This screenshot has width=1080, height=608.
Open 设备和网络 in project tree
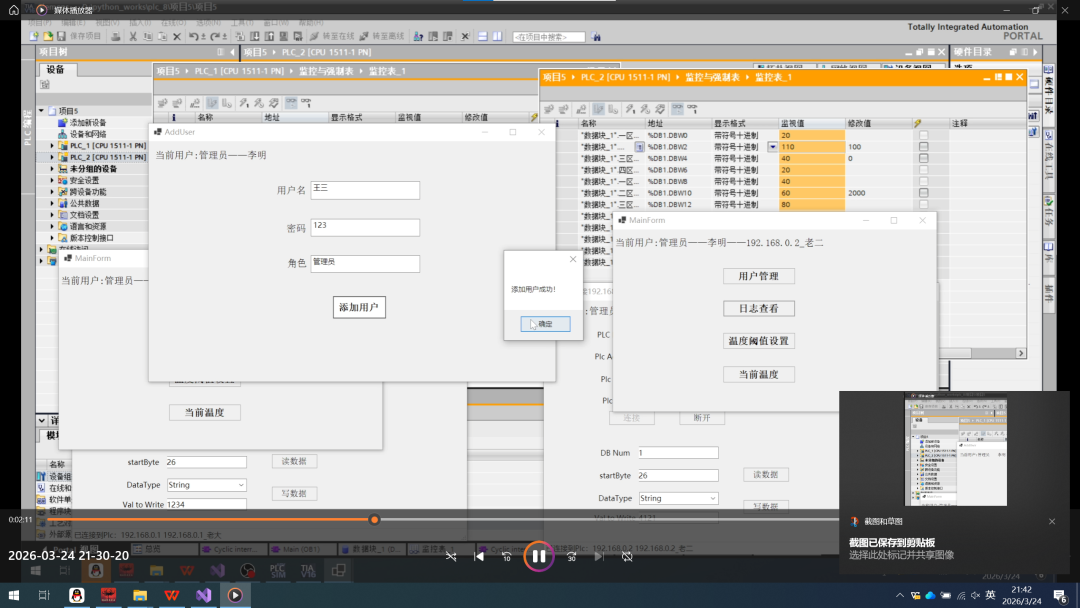click(82, 134)
